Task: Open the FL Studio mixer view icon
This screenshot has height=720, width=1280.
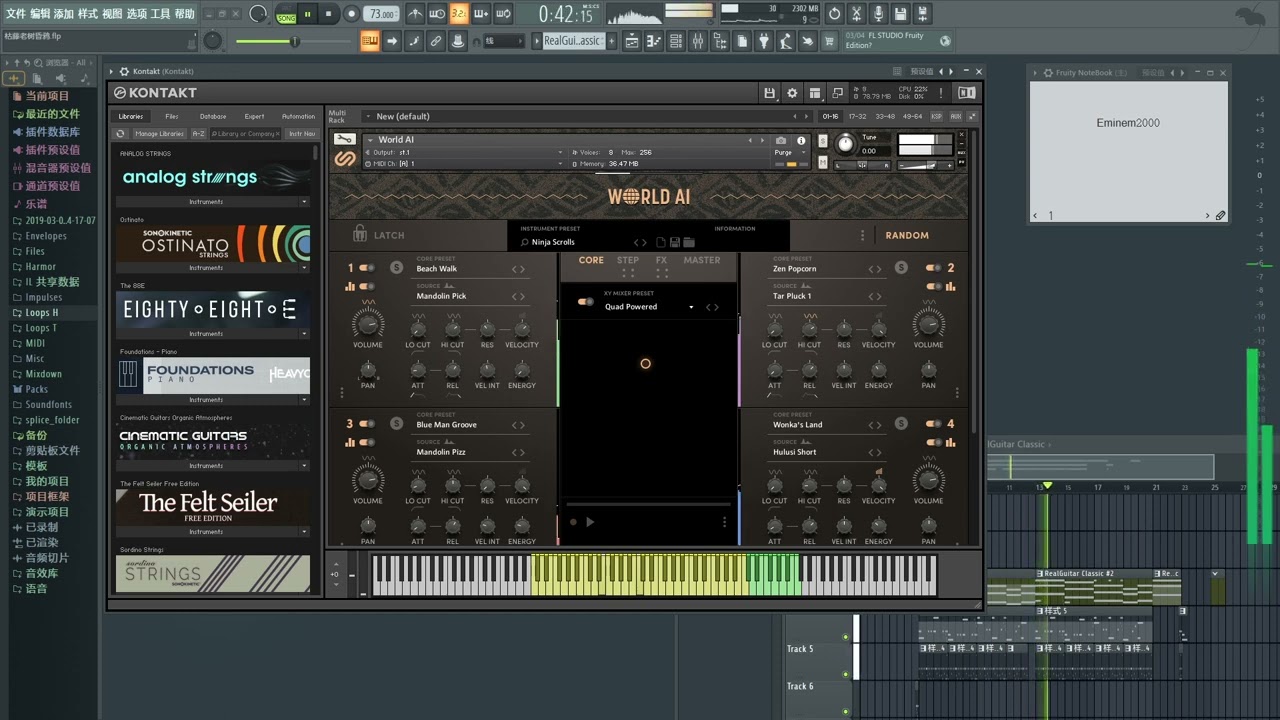Action: (x=698, y=41)
